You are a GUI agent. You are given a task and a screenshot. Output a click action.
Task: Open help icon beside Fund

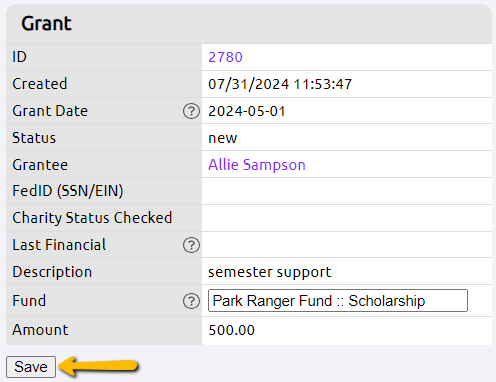(191, 301)
